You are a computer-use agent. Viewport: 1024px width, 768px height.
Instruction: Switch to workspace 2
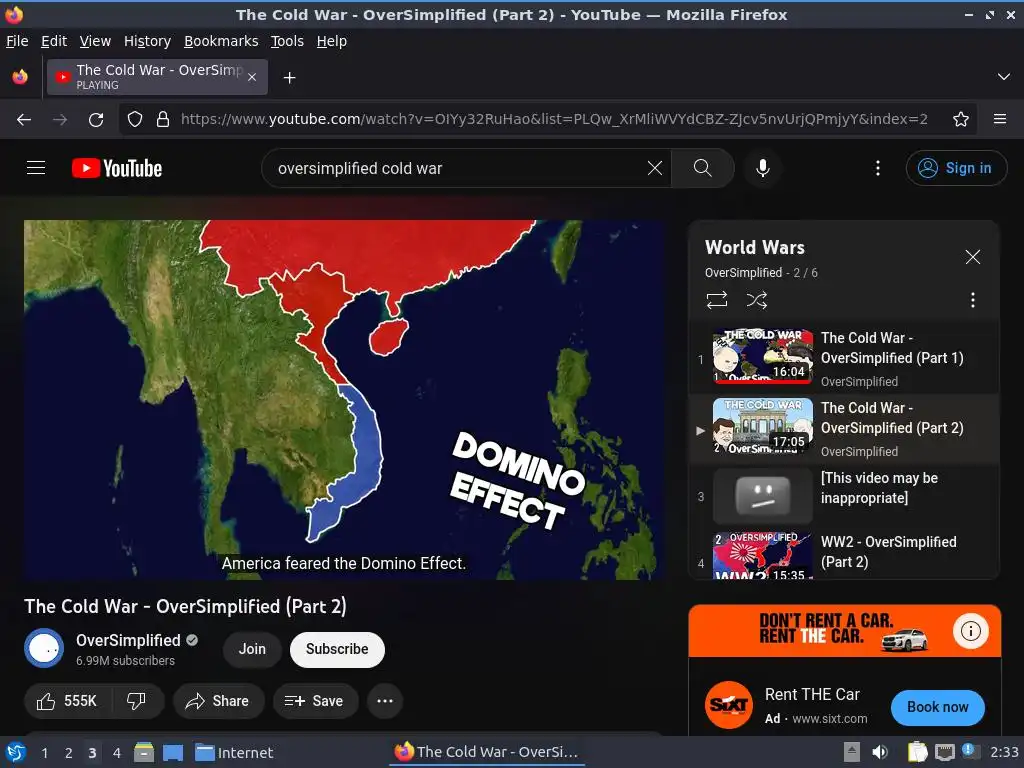pyautogui.click(x=69, y=753)
